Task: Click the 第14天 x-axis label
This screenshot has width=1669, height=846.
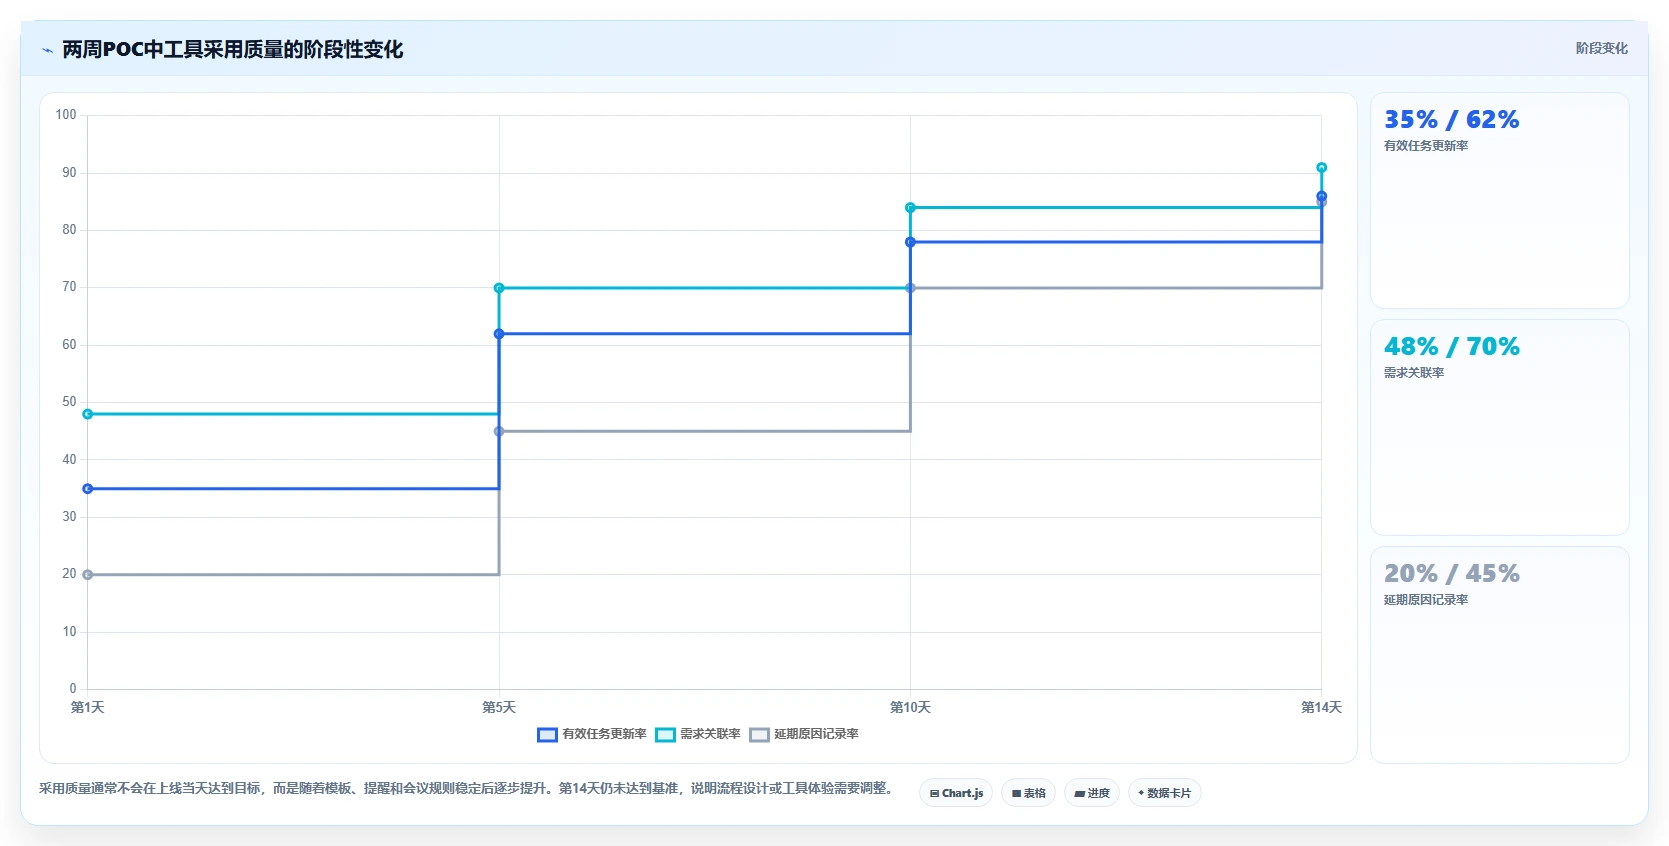Action: click(1321, 707)
